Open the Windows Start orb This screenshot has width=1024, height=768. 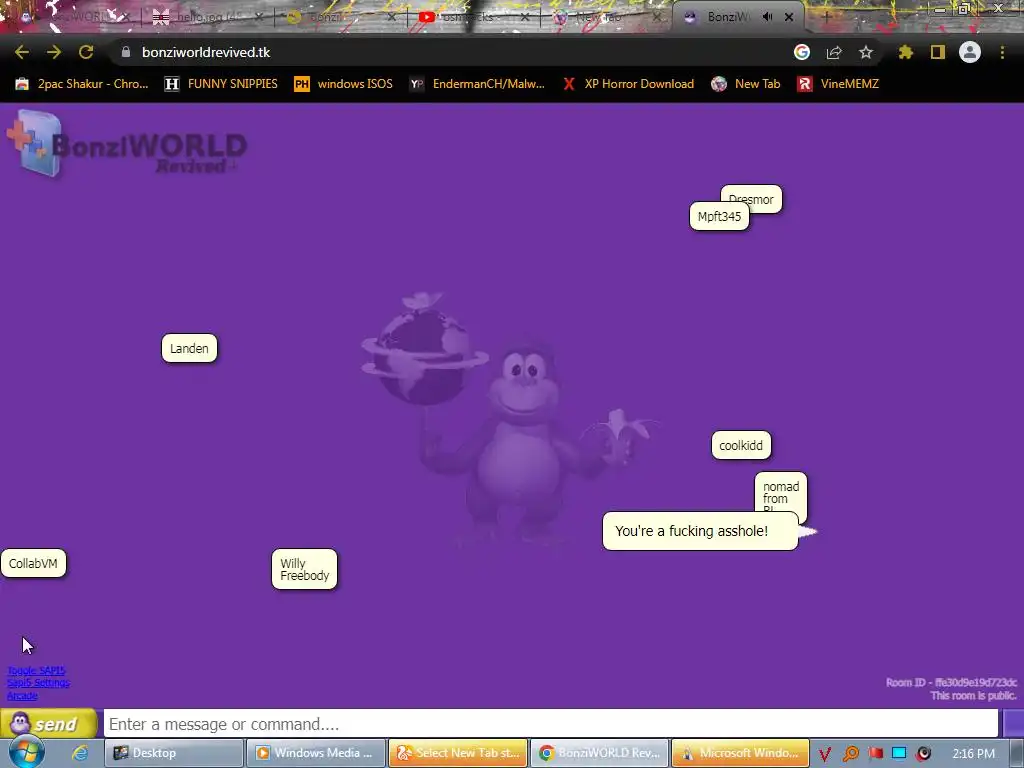26,752
